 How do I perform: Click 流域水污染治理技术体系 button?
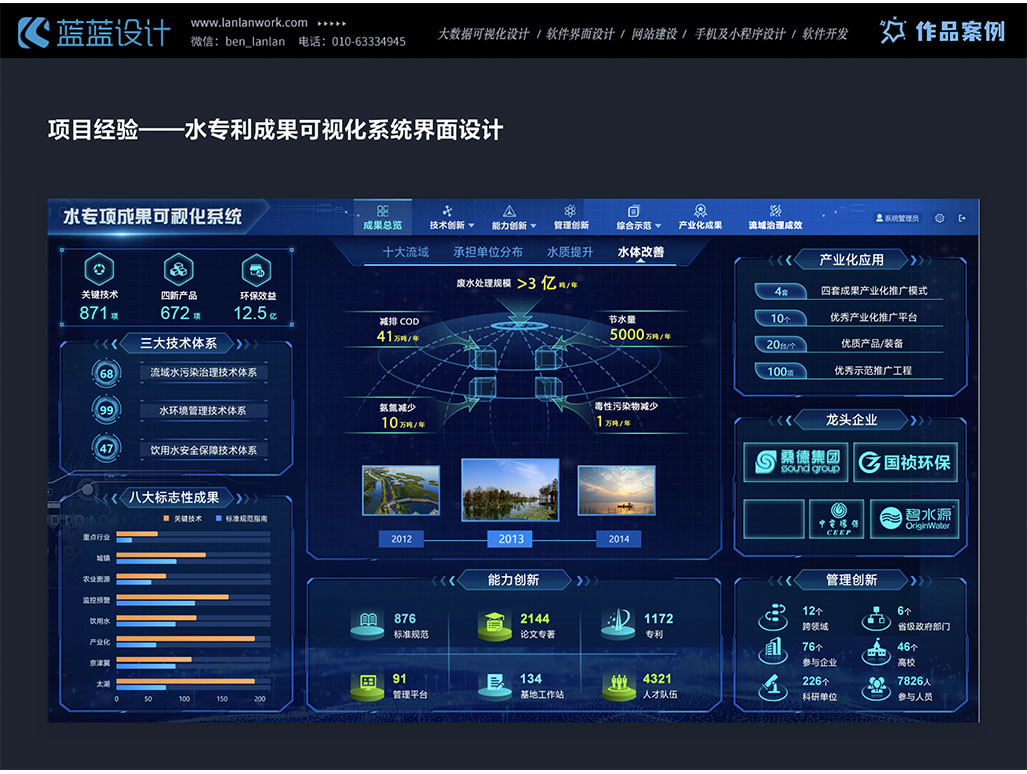pos(203,373)
